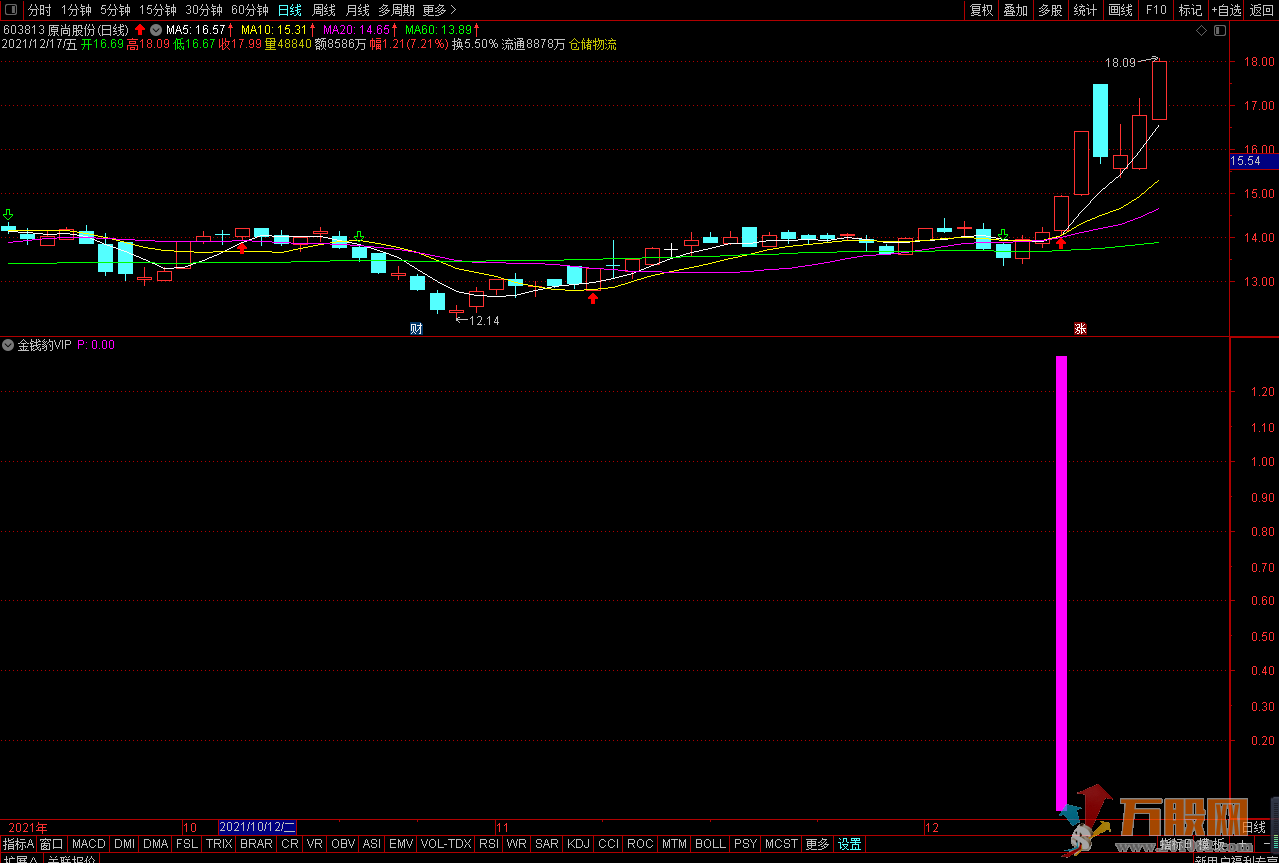
Task: Open 多周期 multi-period view
Action: point(396,10)
